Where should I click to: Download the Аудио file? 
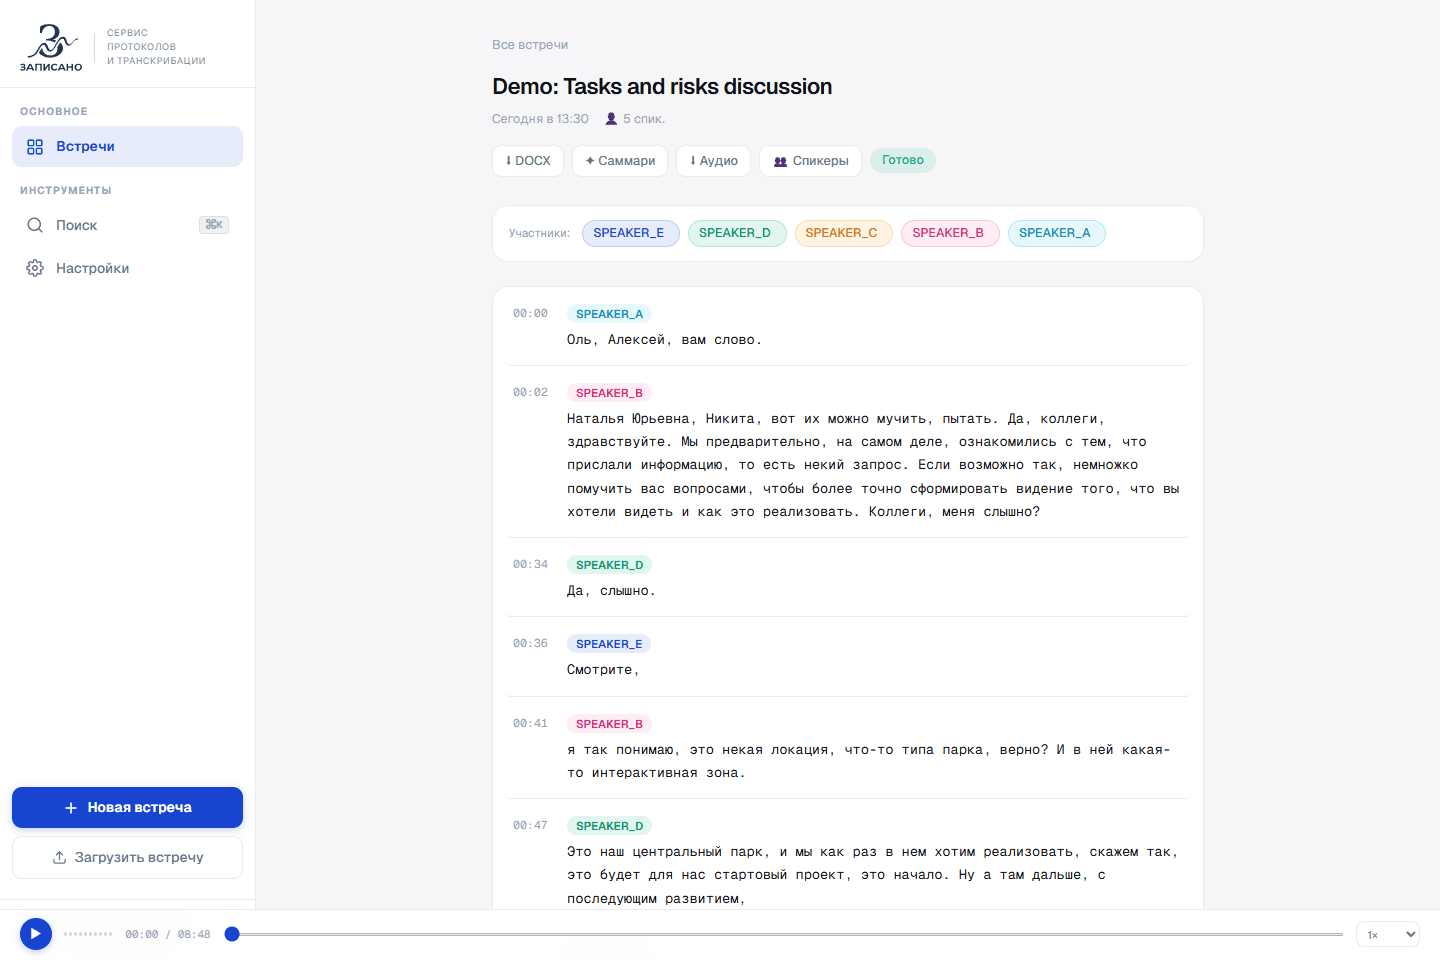713,161
